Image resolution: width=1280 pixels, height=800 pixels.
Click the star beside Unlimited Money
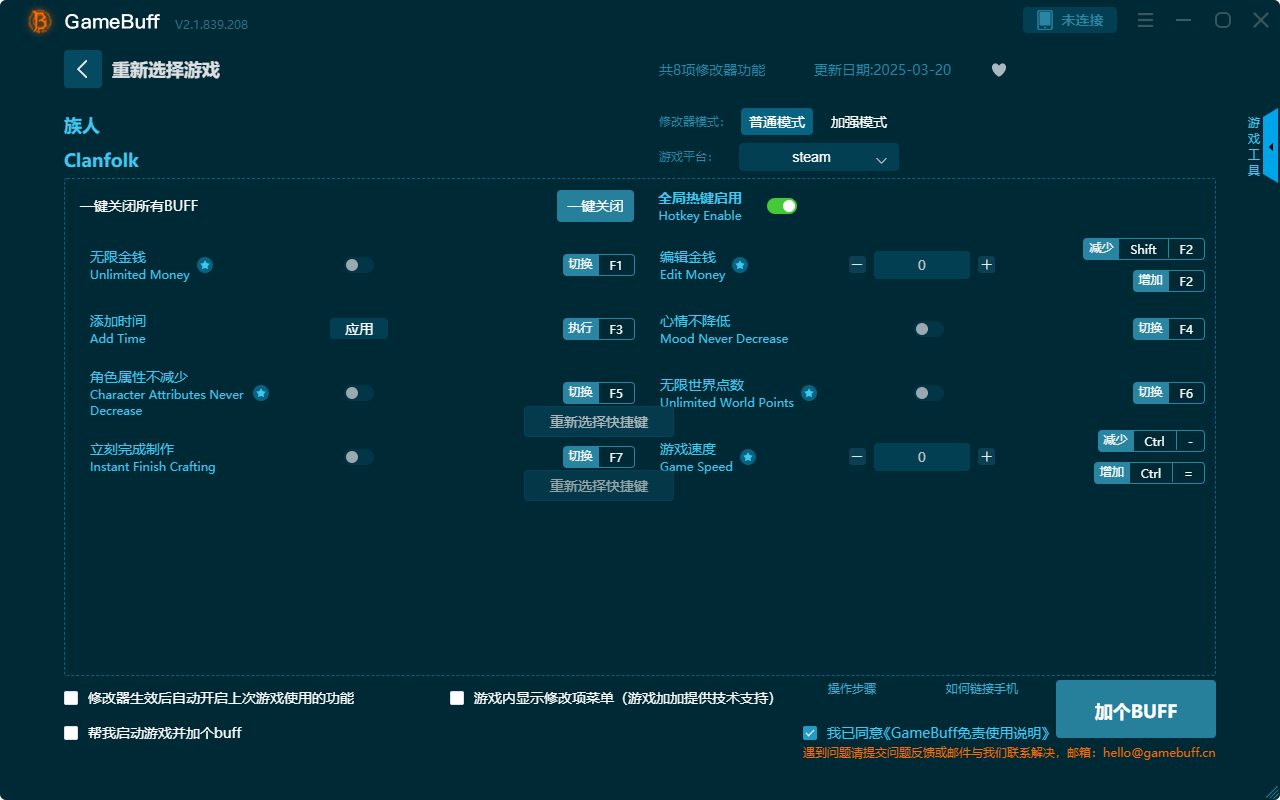point(205,266)
